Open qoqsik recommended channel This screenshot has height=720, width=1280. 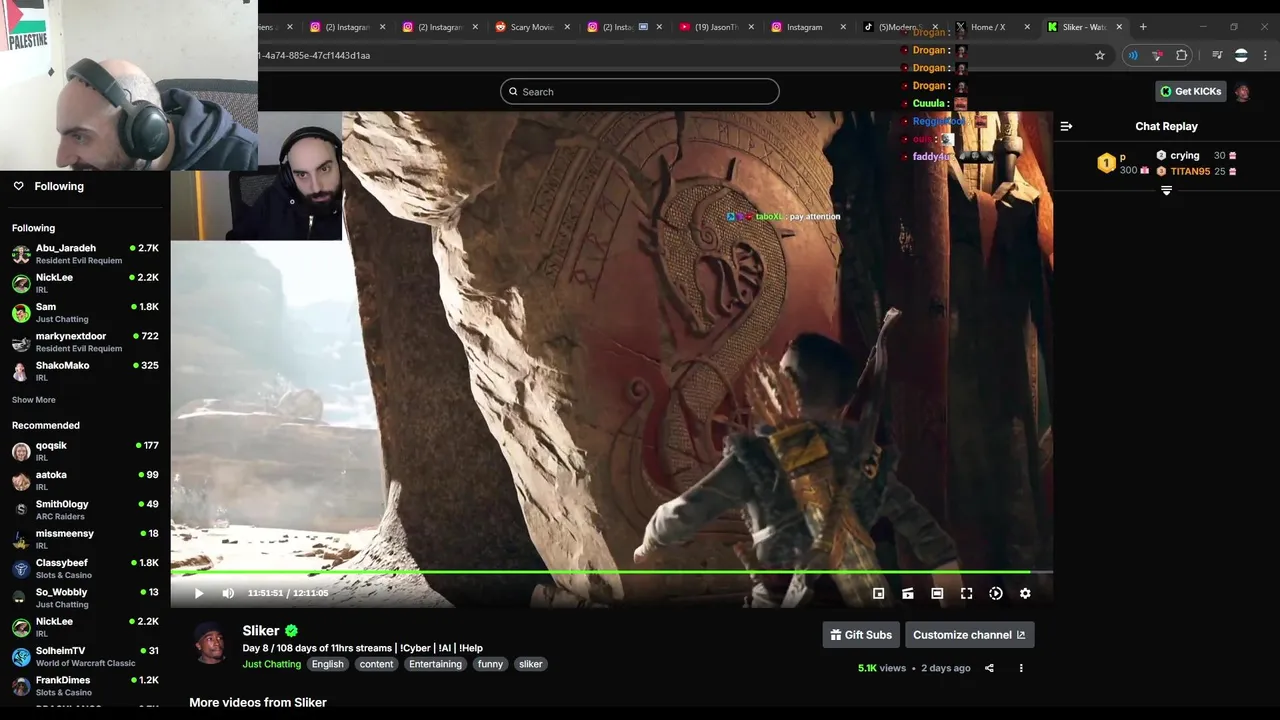click(85, 451)
